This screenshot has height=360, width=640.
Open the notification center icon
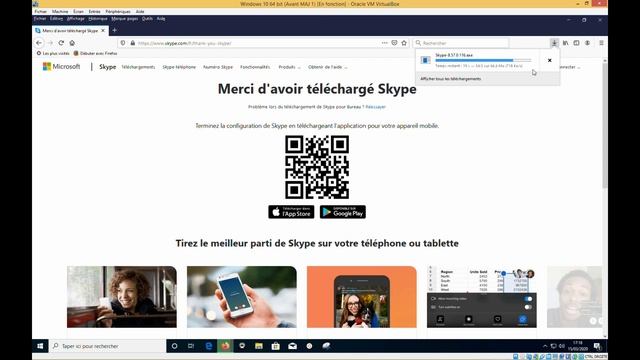coord(597,346)
